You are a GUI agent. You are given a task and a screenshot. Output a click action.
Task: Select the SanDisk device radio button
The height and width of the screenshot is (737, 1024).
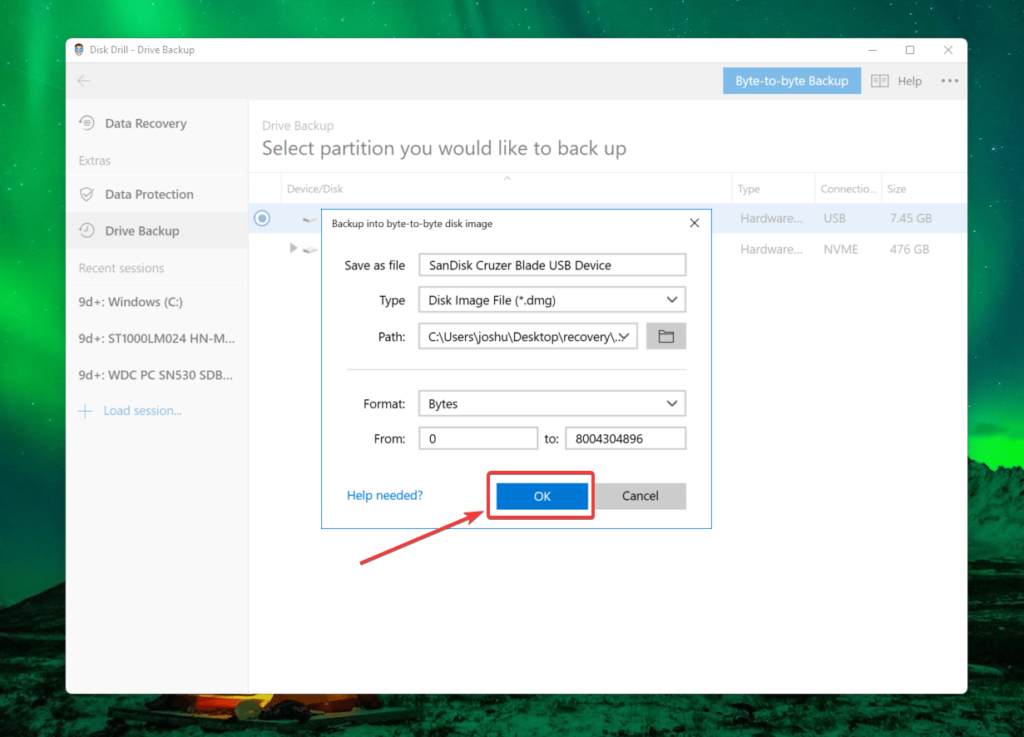[x=261, y=218]
